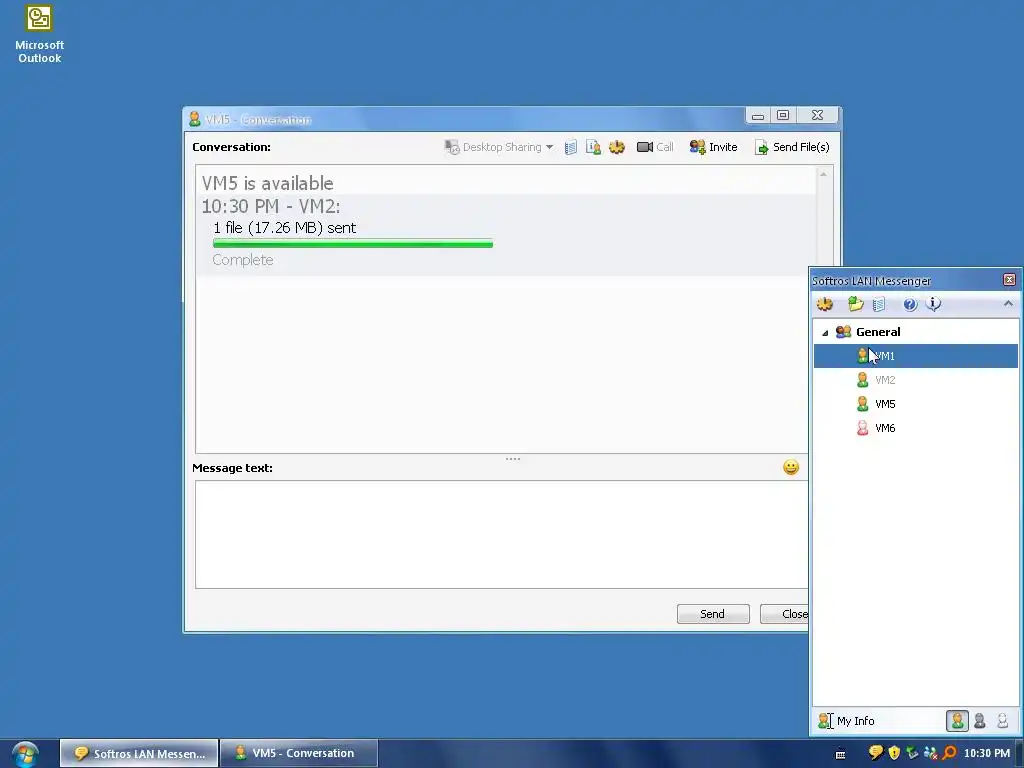
Task: Maximize the VM5 Conversation window
Action: click(783, 115)
